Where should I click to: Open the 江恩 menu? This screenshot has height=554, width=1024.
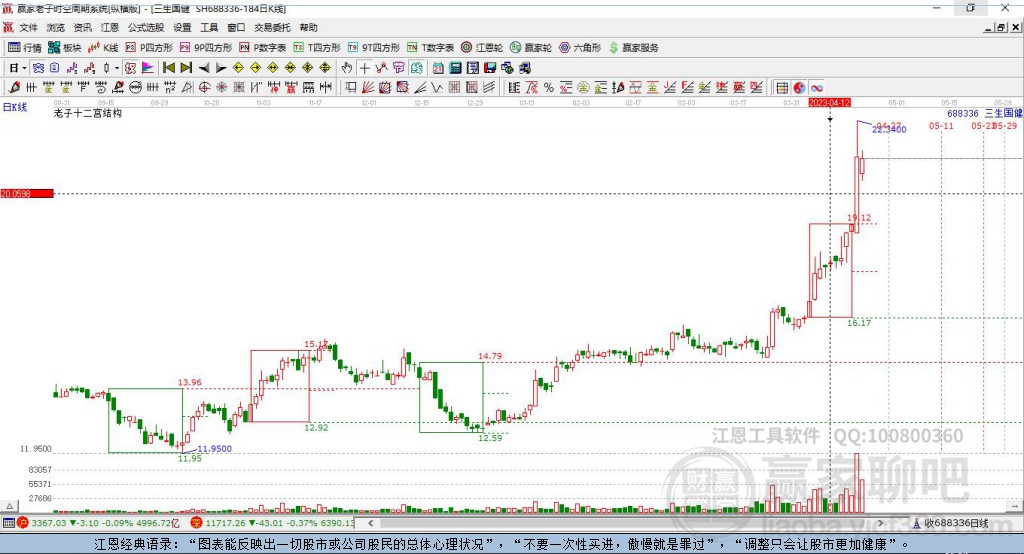point(109,27)
